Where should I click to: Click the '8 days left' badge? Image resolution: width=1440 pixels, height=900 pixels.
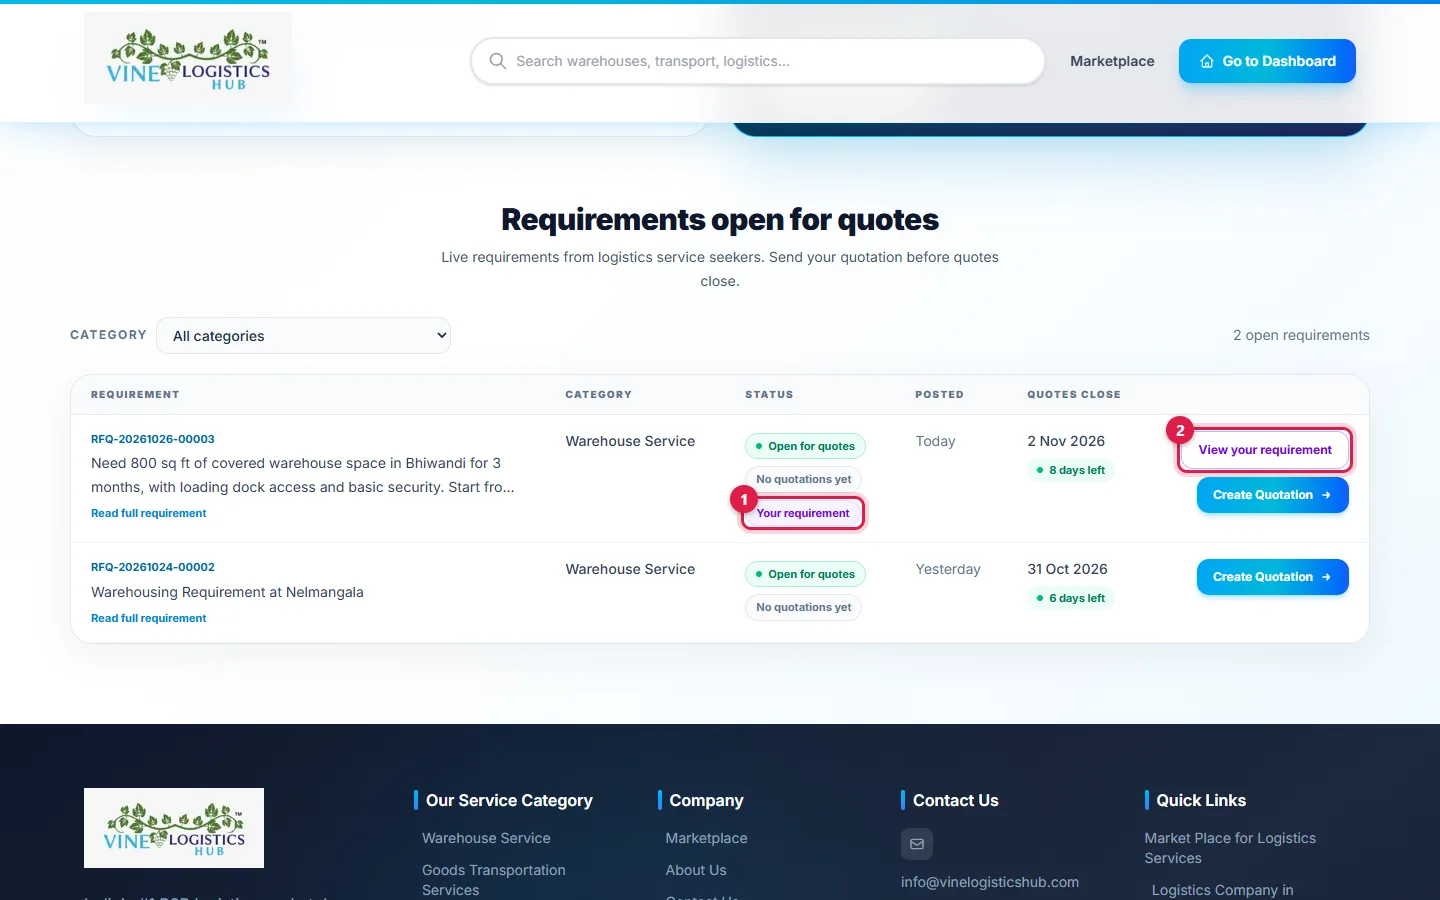1070,470
